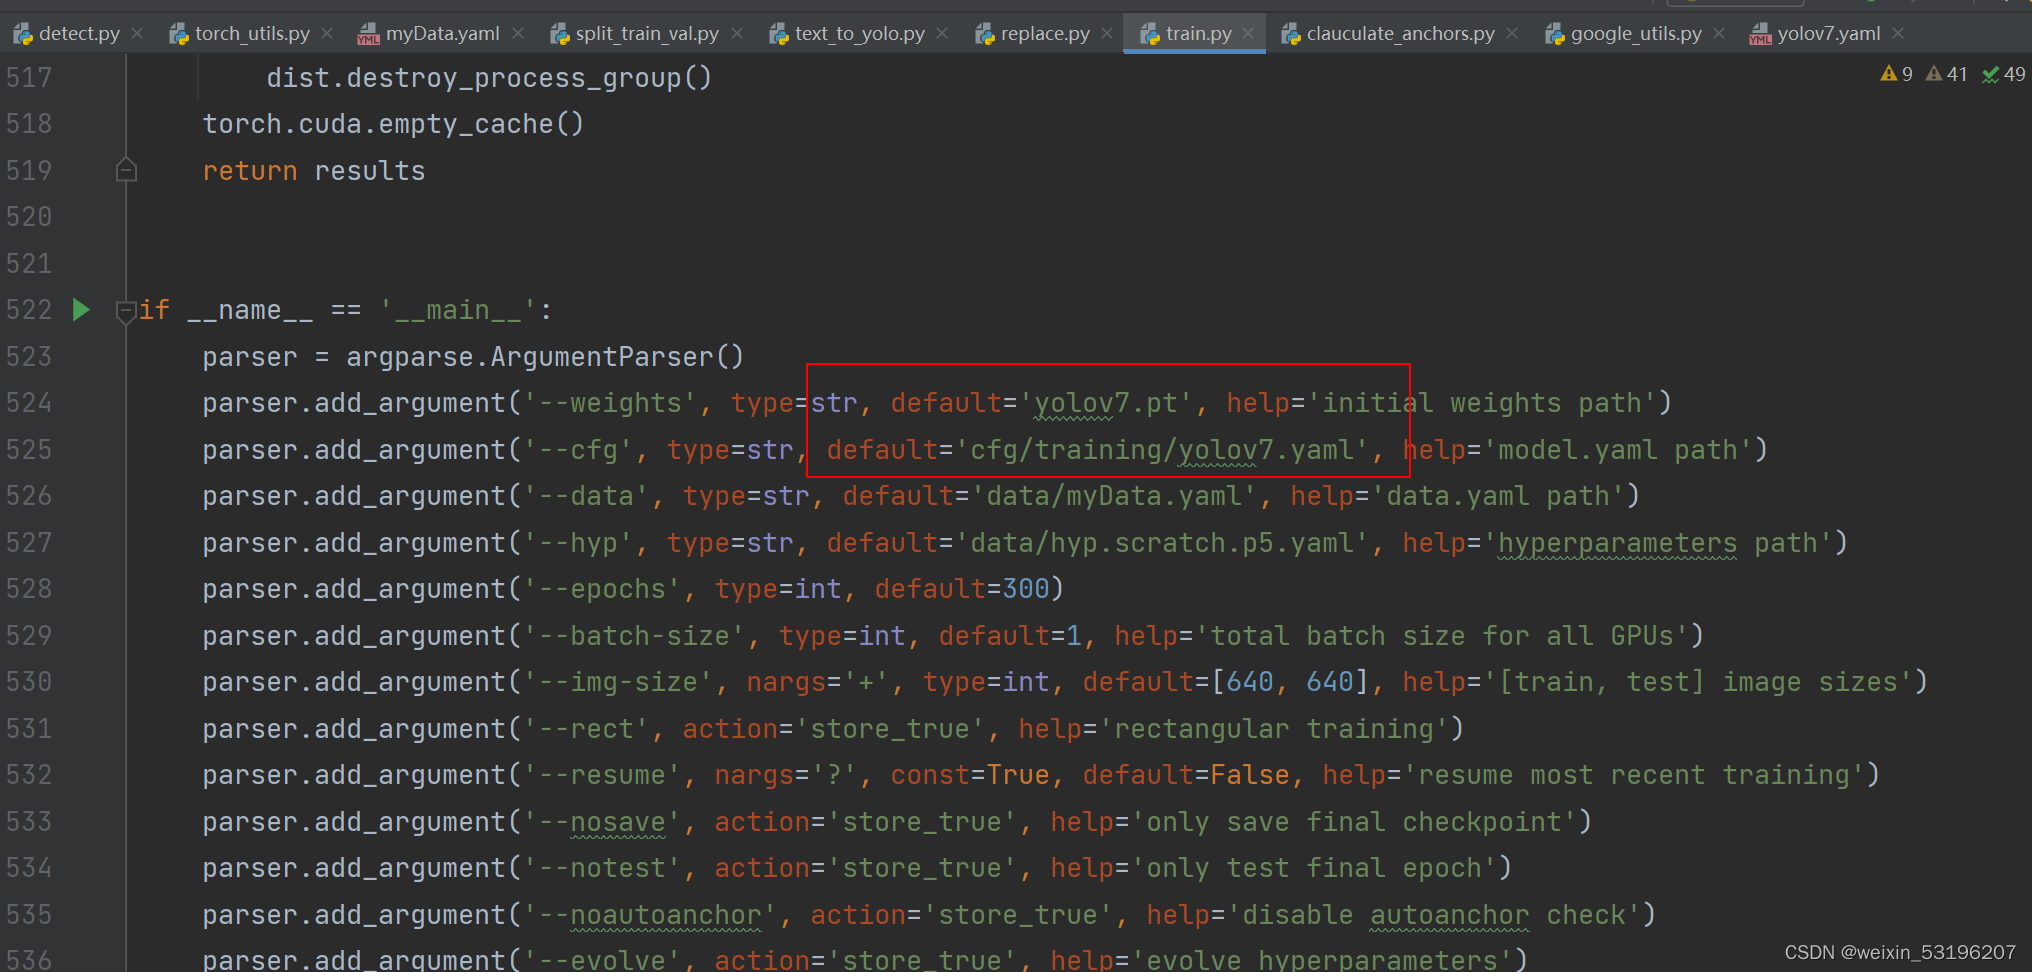Image resolution: width=2032 pixels, height=972 pixels.
Task: Close the detect.py tab
Action: [138, 33]
